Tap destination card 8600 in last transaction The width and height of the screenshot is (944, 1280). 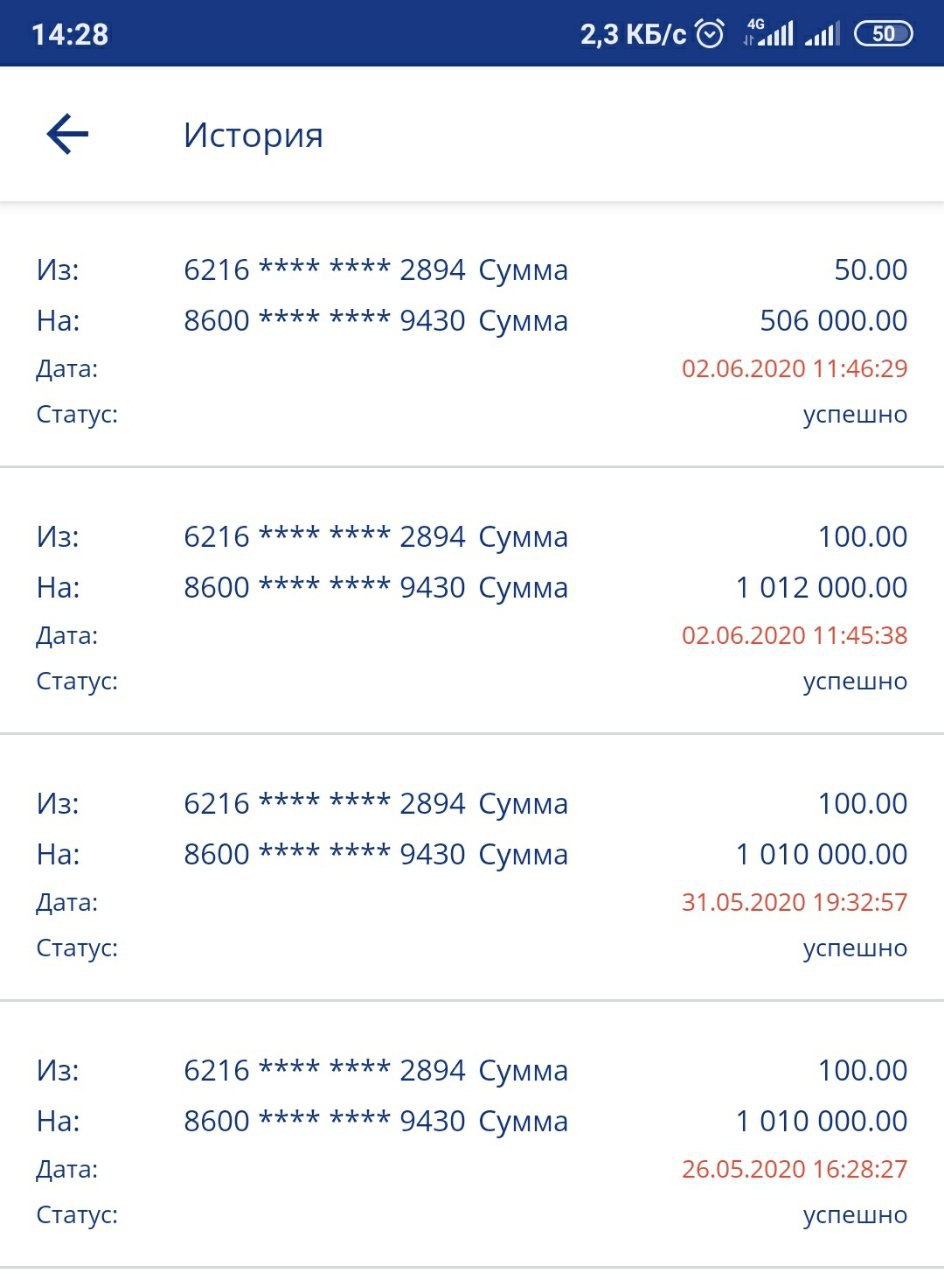[x=324, y=1122]
